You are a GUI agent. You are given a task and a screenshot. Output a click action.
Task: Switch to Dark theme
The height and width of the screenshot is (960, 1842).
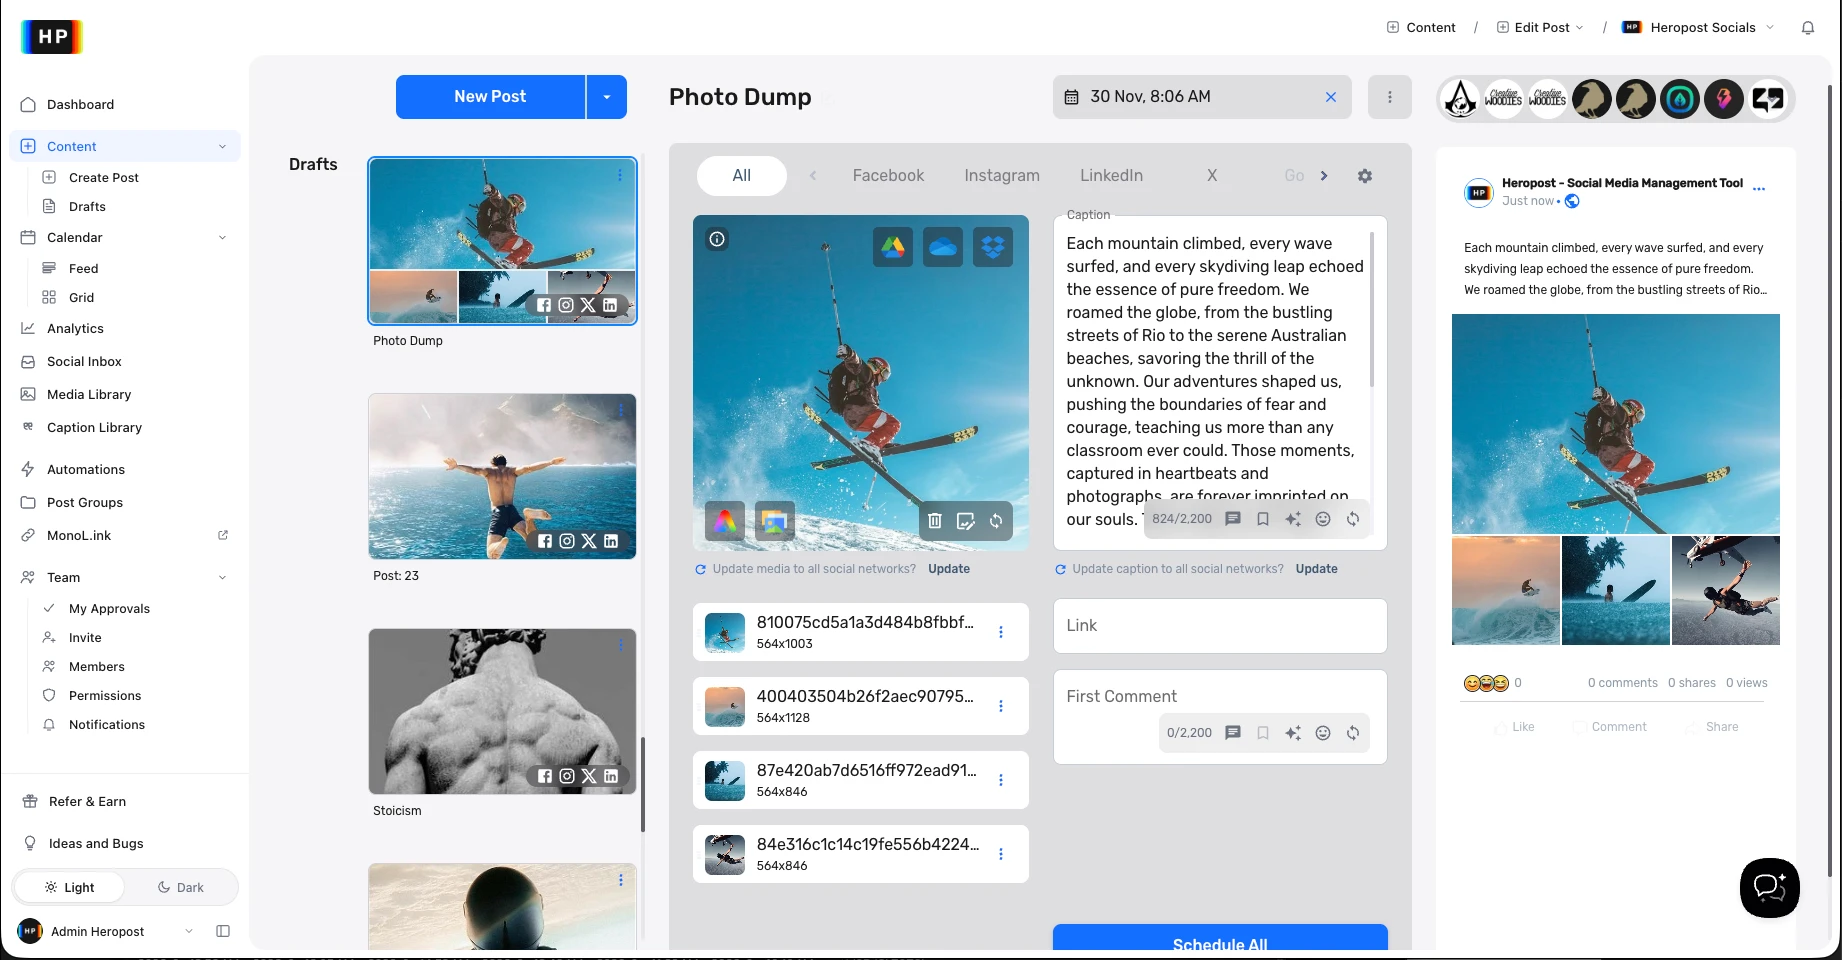[x=180, y=887]
